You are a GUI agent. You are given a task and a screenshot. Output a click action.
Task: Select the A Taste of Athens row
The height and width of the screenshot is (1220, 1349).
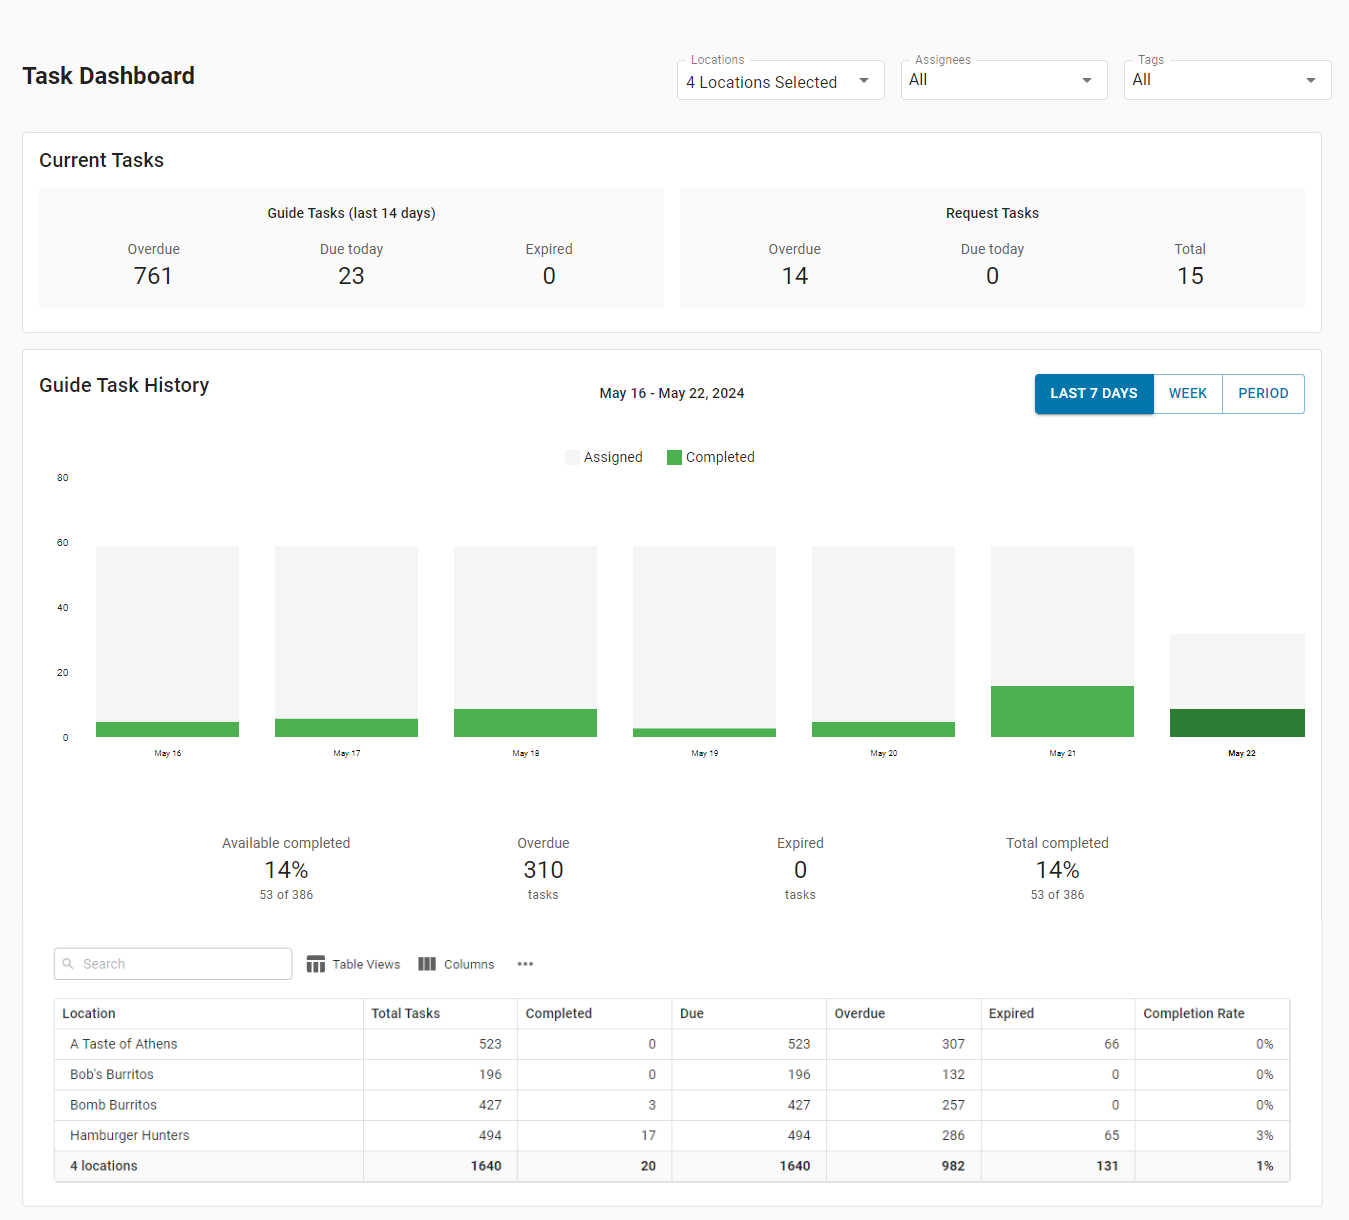tap(672, 1044)
